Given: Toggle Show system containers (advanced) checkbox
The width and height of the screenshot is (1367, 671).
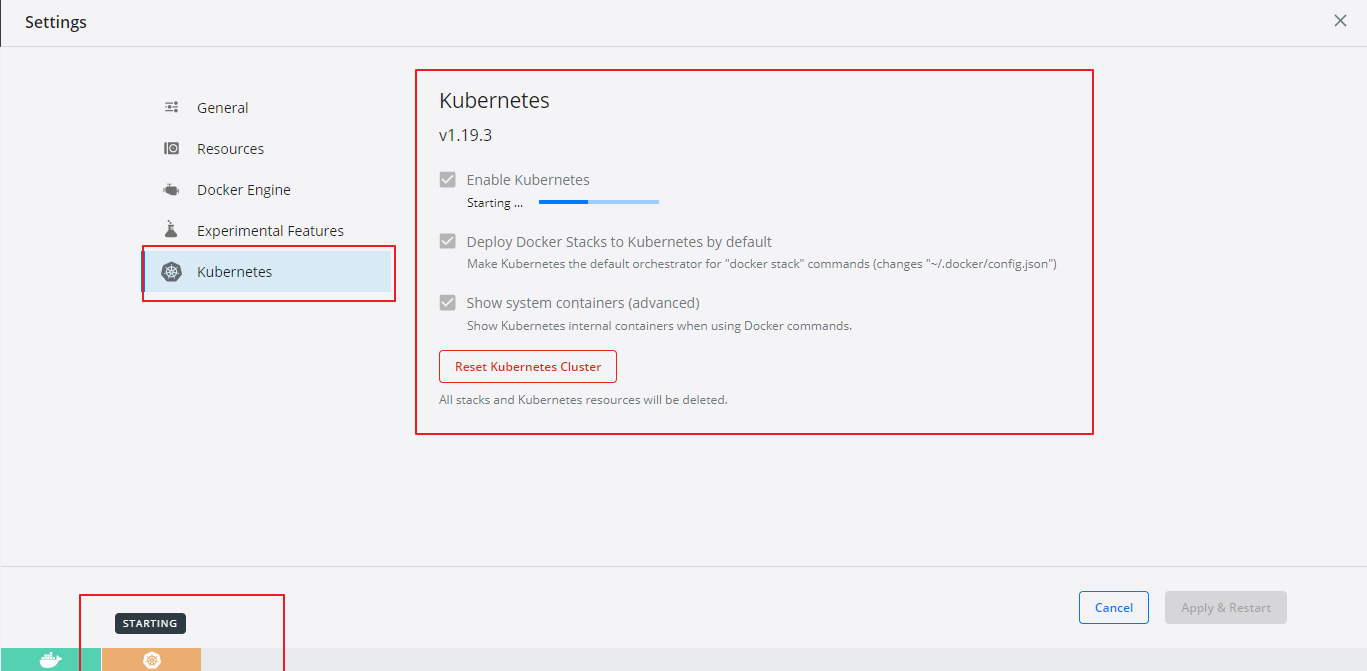Looking at the screenshot, I should (448, 303).
